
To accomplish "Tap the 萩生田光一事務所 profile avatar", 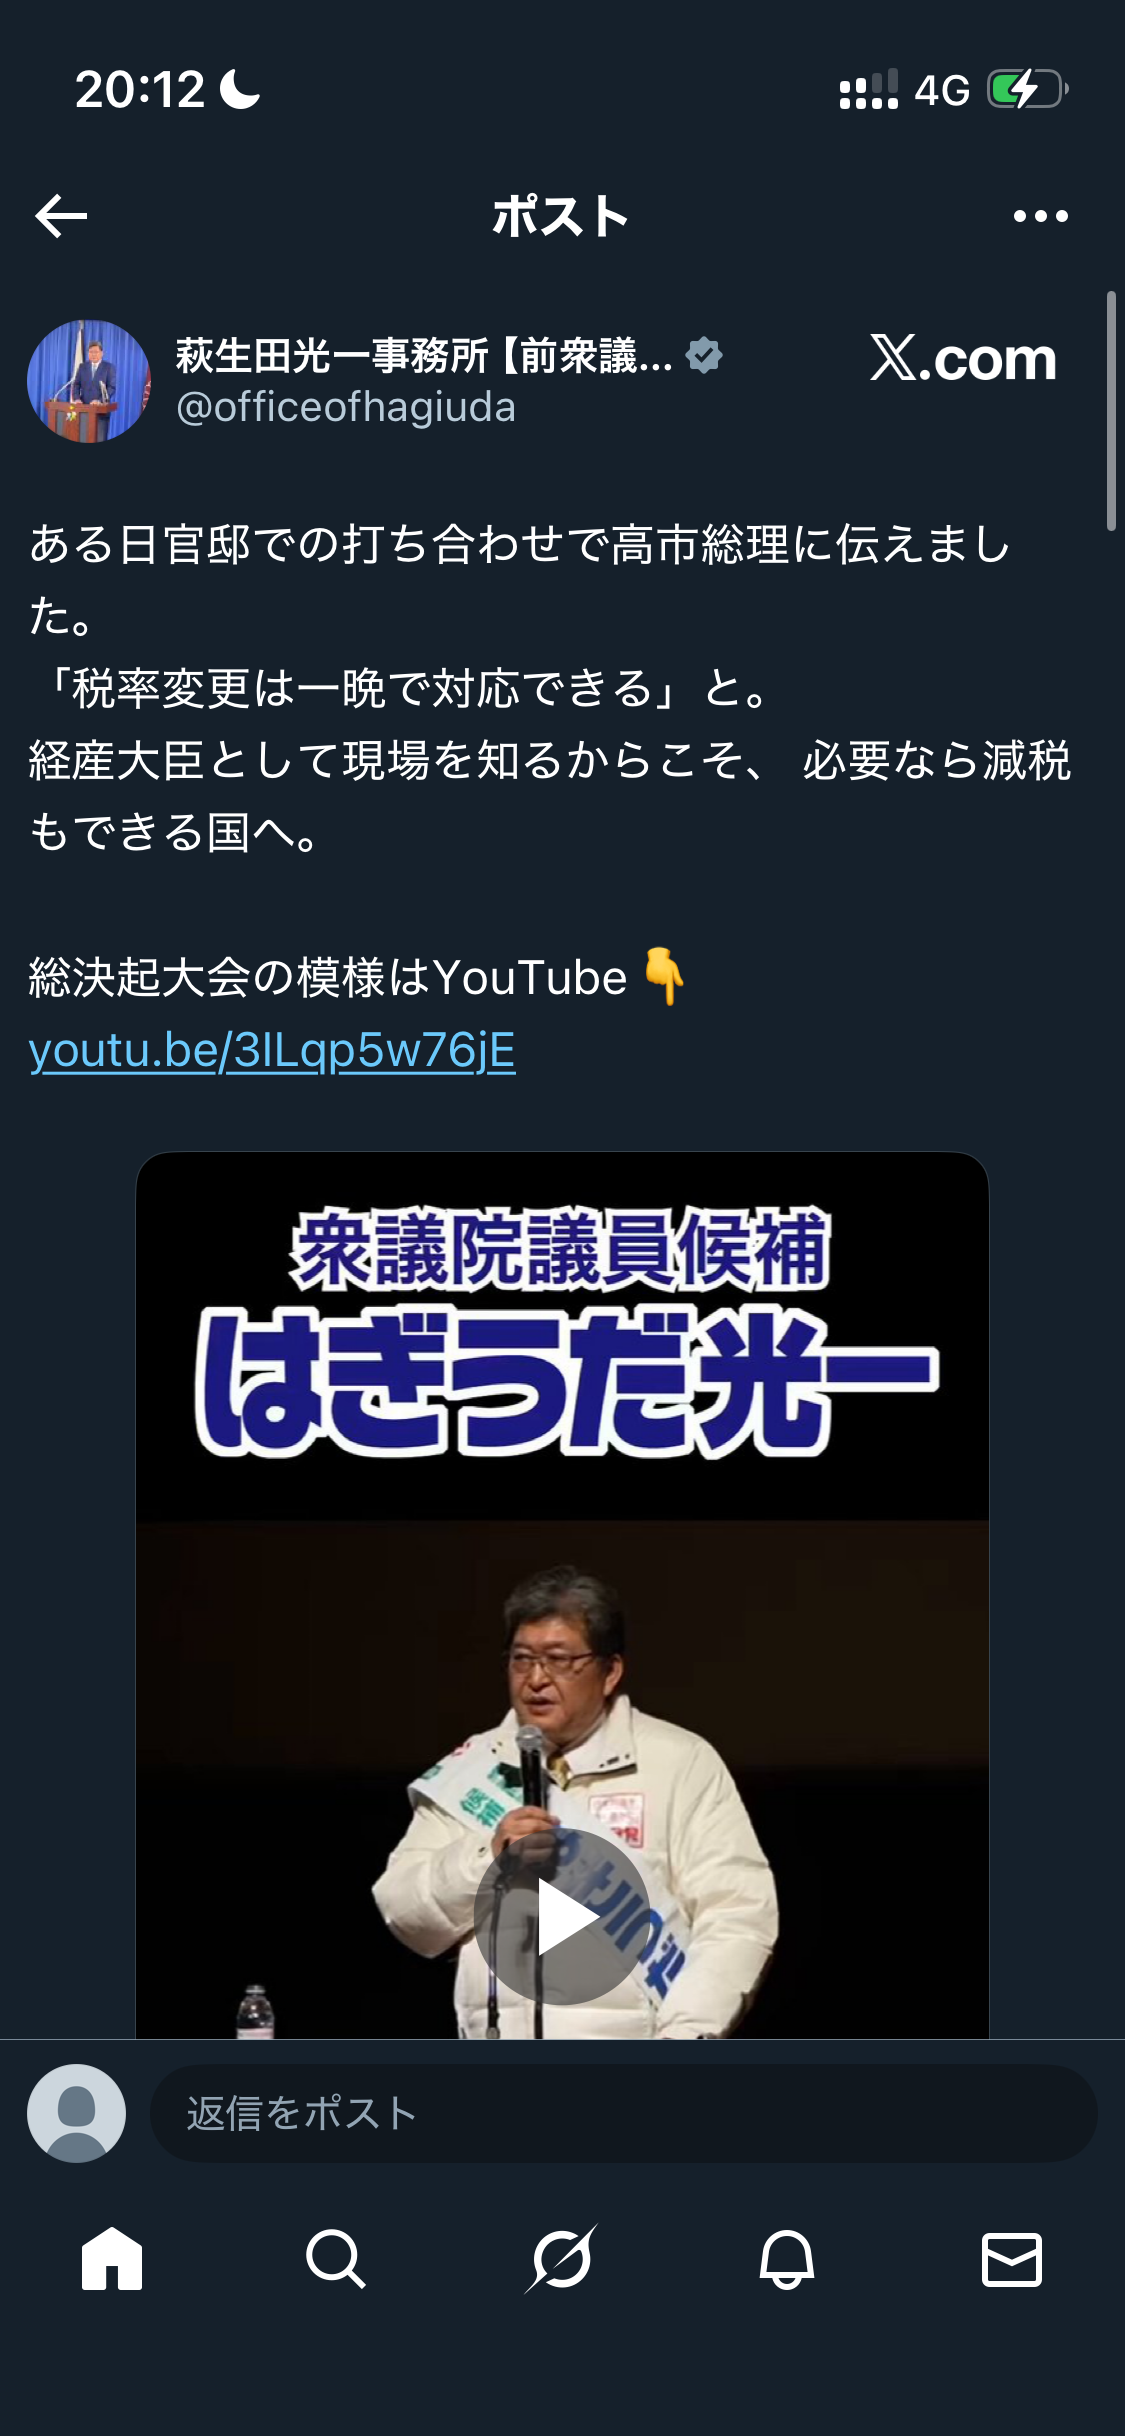I will (x=89, y=381).
